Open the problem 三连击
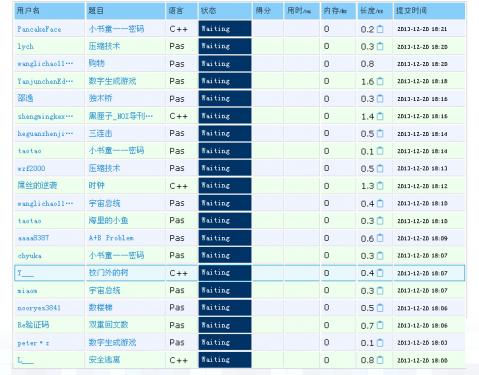479x375 pixels. tap(100, 134)
